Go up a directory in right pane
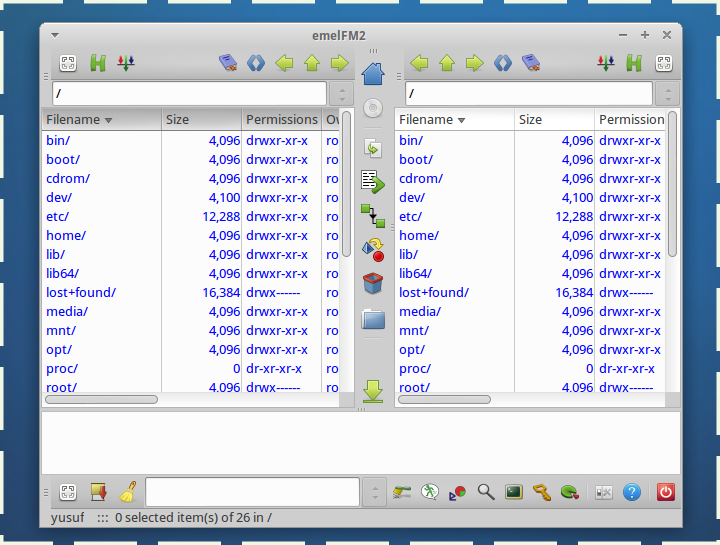720x545 pixels. click(x=447, y=63)
